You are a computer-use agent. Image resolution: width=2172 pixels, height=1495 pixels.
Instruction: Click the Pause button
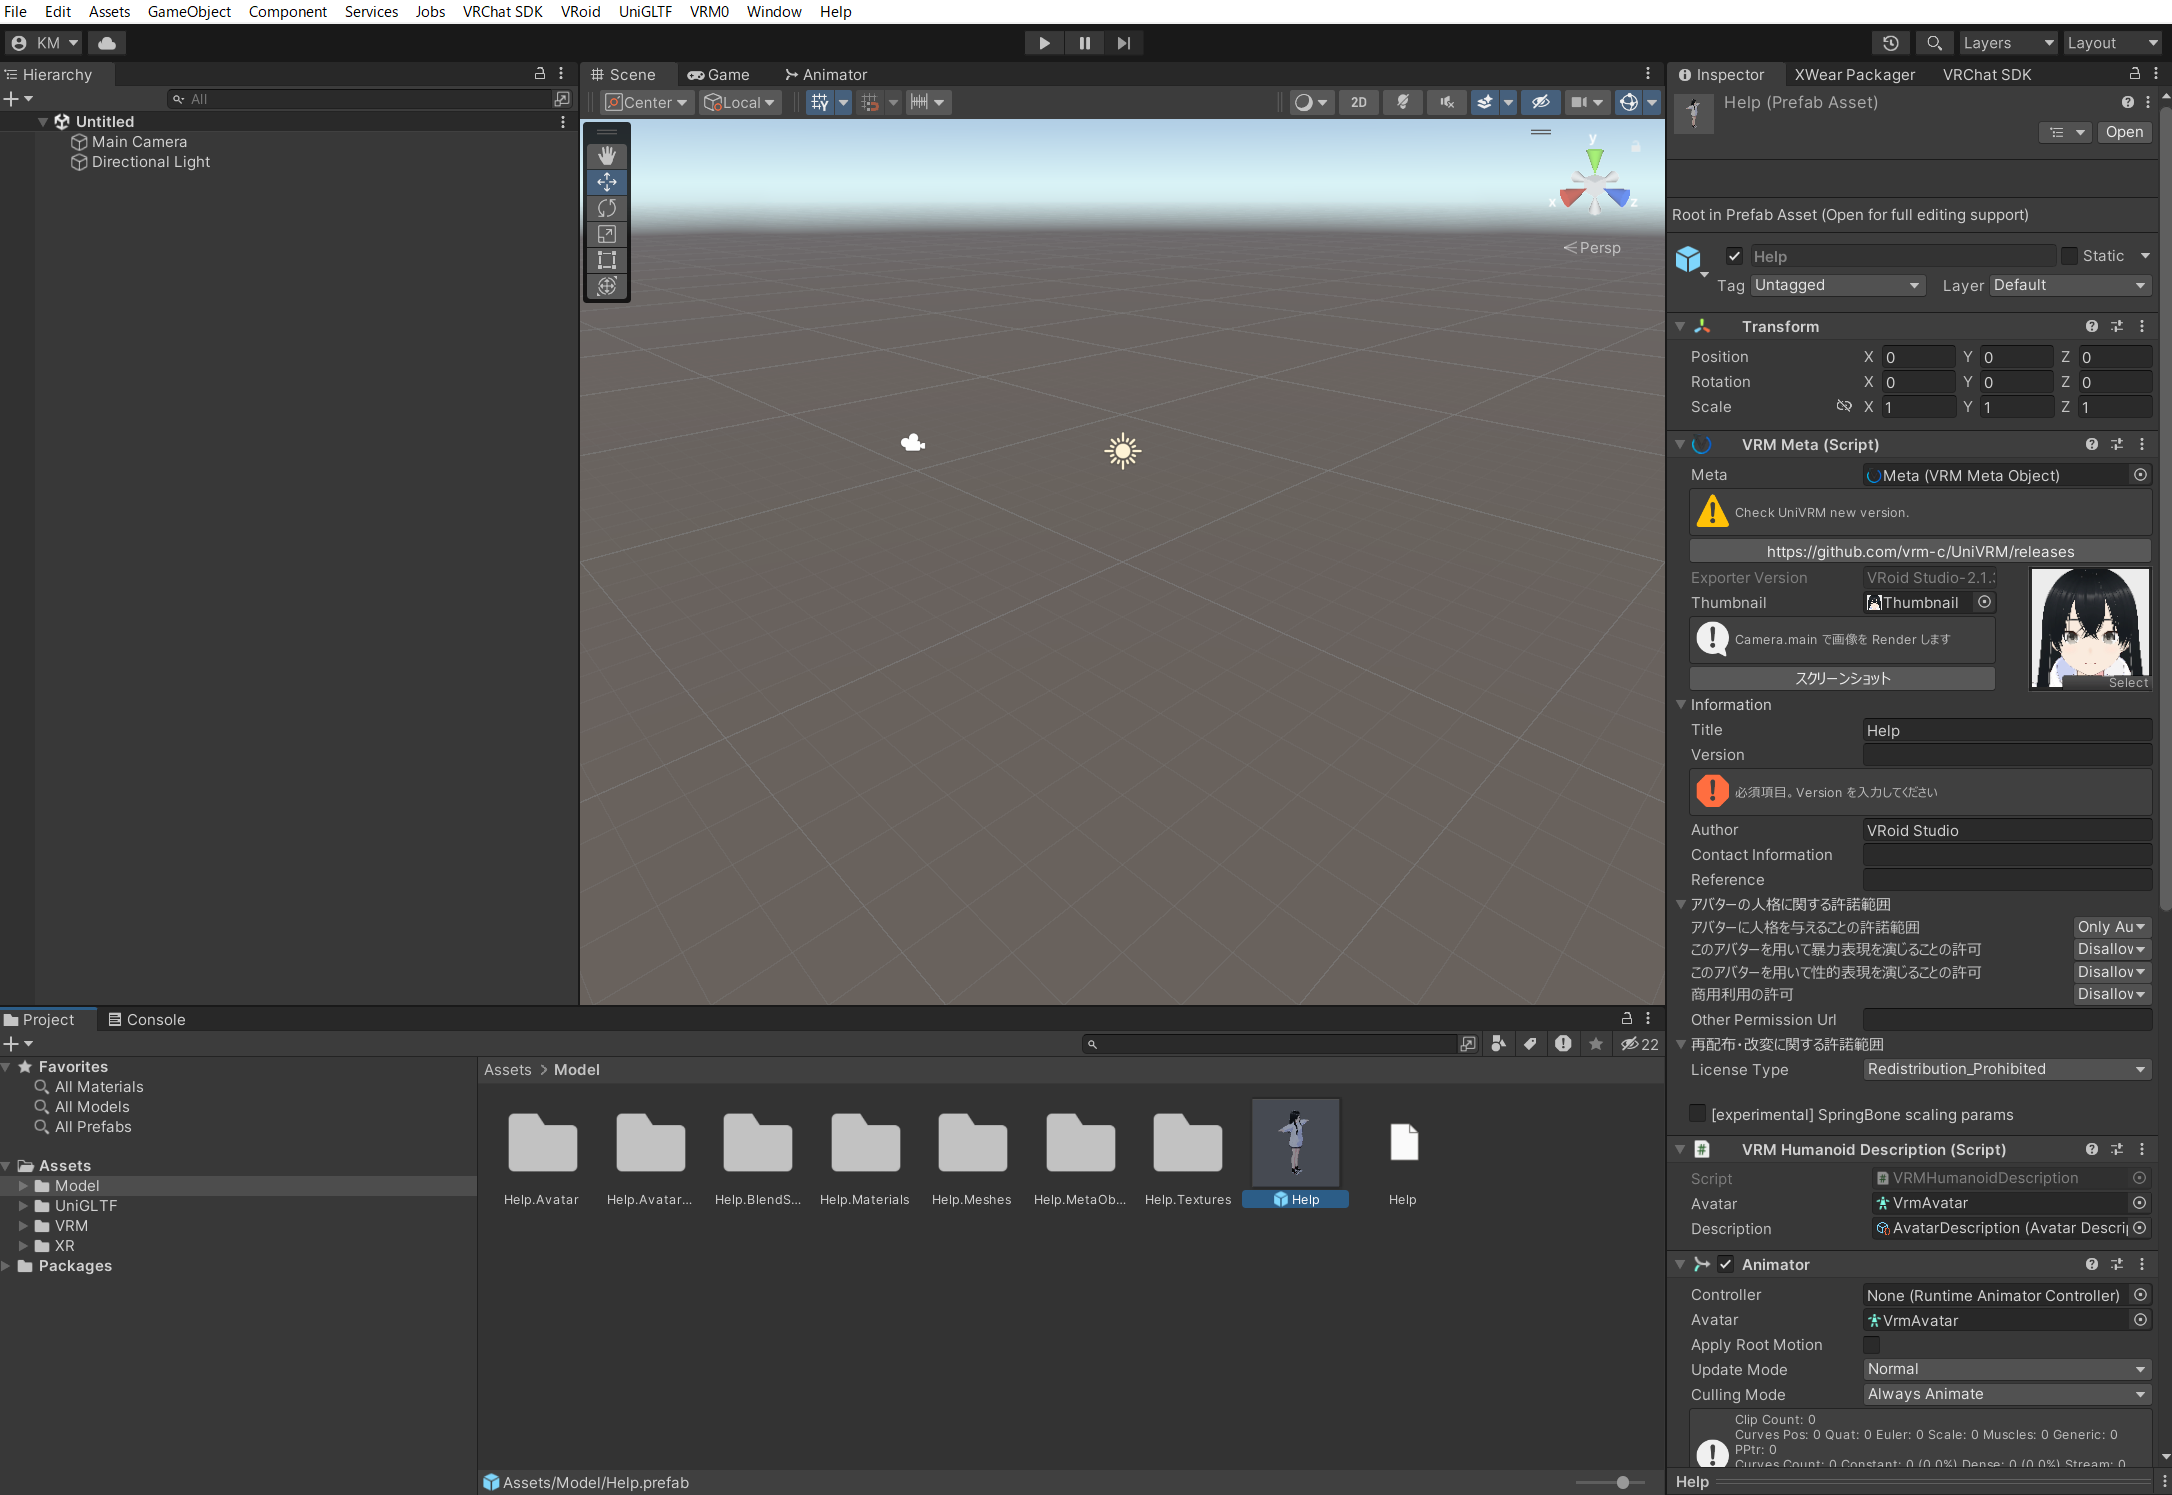[1084, 43]
